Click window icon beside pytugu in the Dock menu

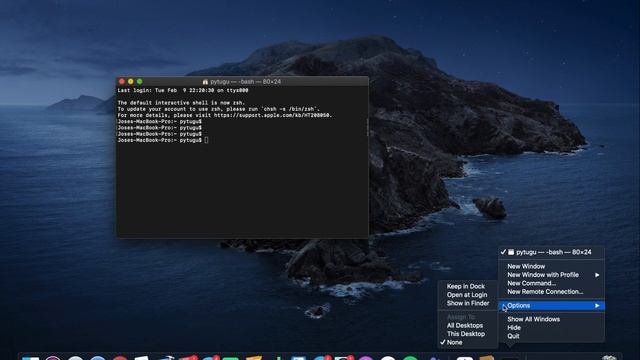tap(511, 252)
